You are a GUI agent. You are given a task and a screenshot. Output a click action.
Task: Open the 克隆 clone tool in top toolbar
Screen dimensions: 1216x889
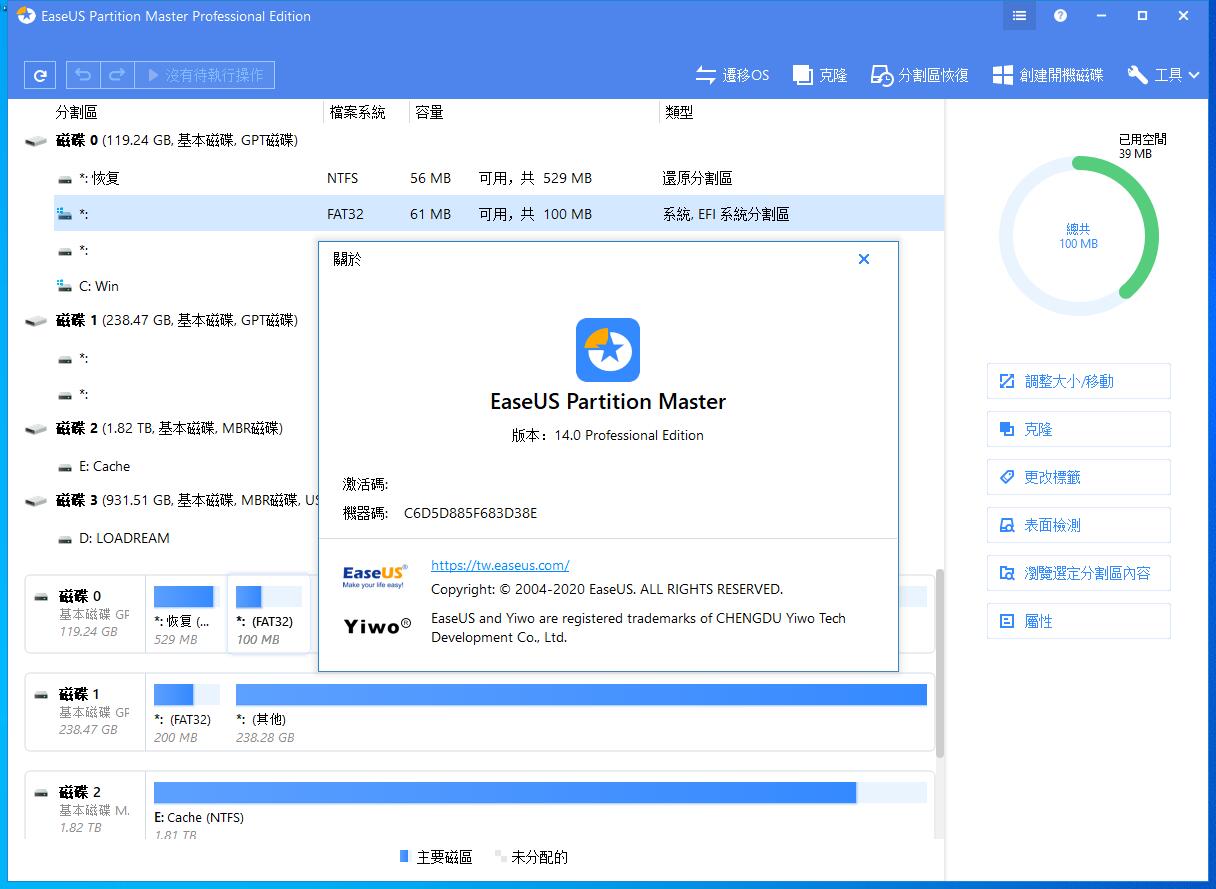[820, 75]
